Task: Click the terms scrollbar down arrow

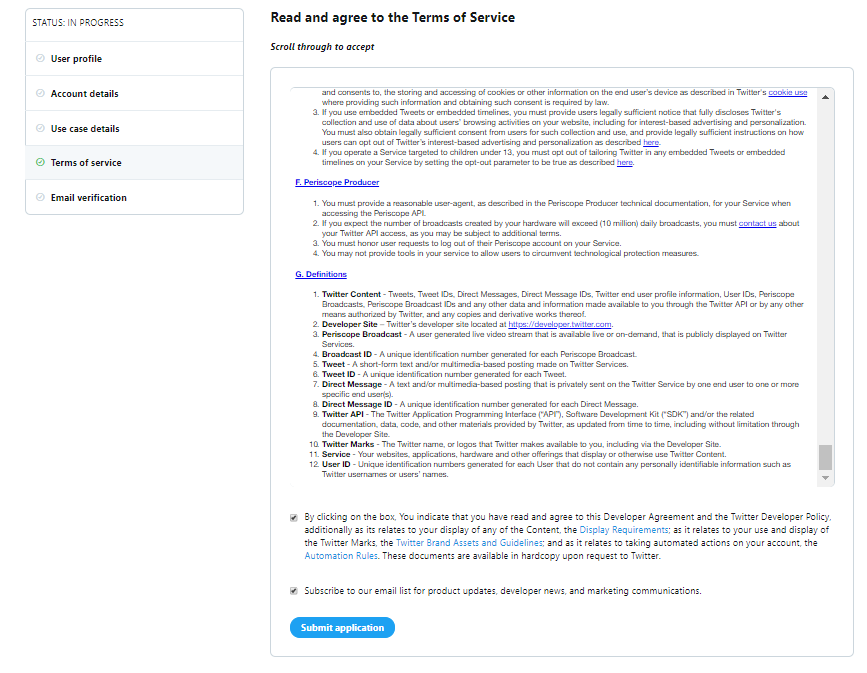Action: 825,478
